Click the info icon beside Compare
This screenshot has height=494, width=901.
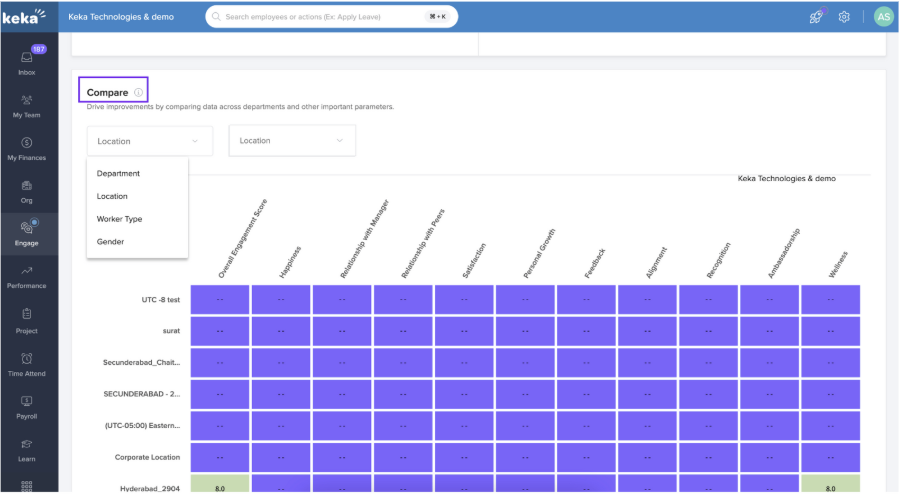coord(138,93)
